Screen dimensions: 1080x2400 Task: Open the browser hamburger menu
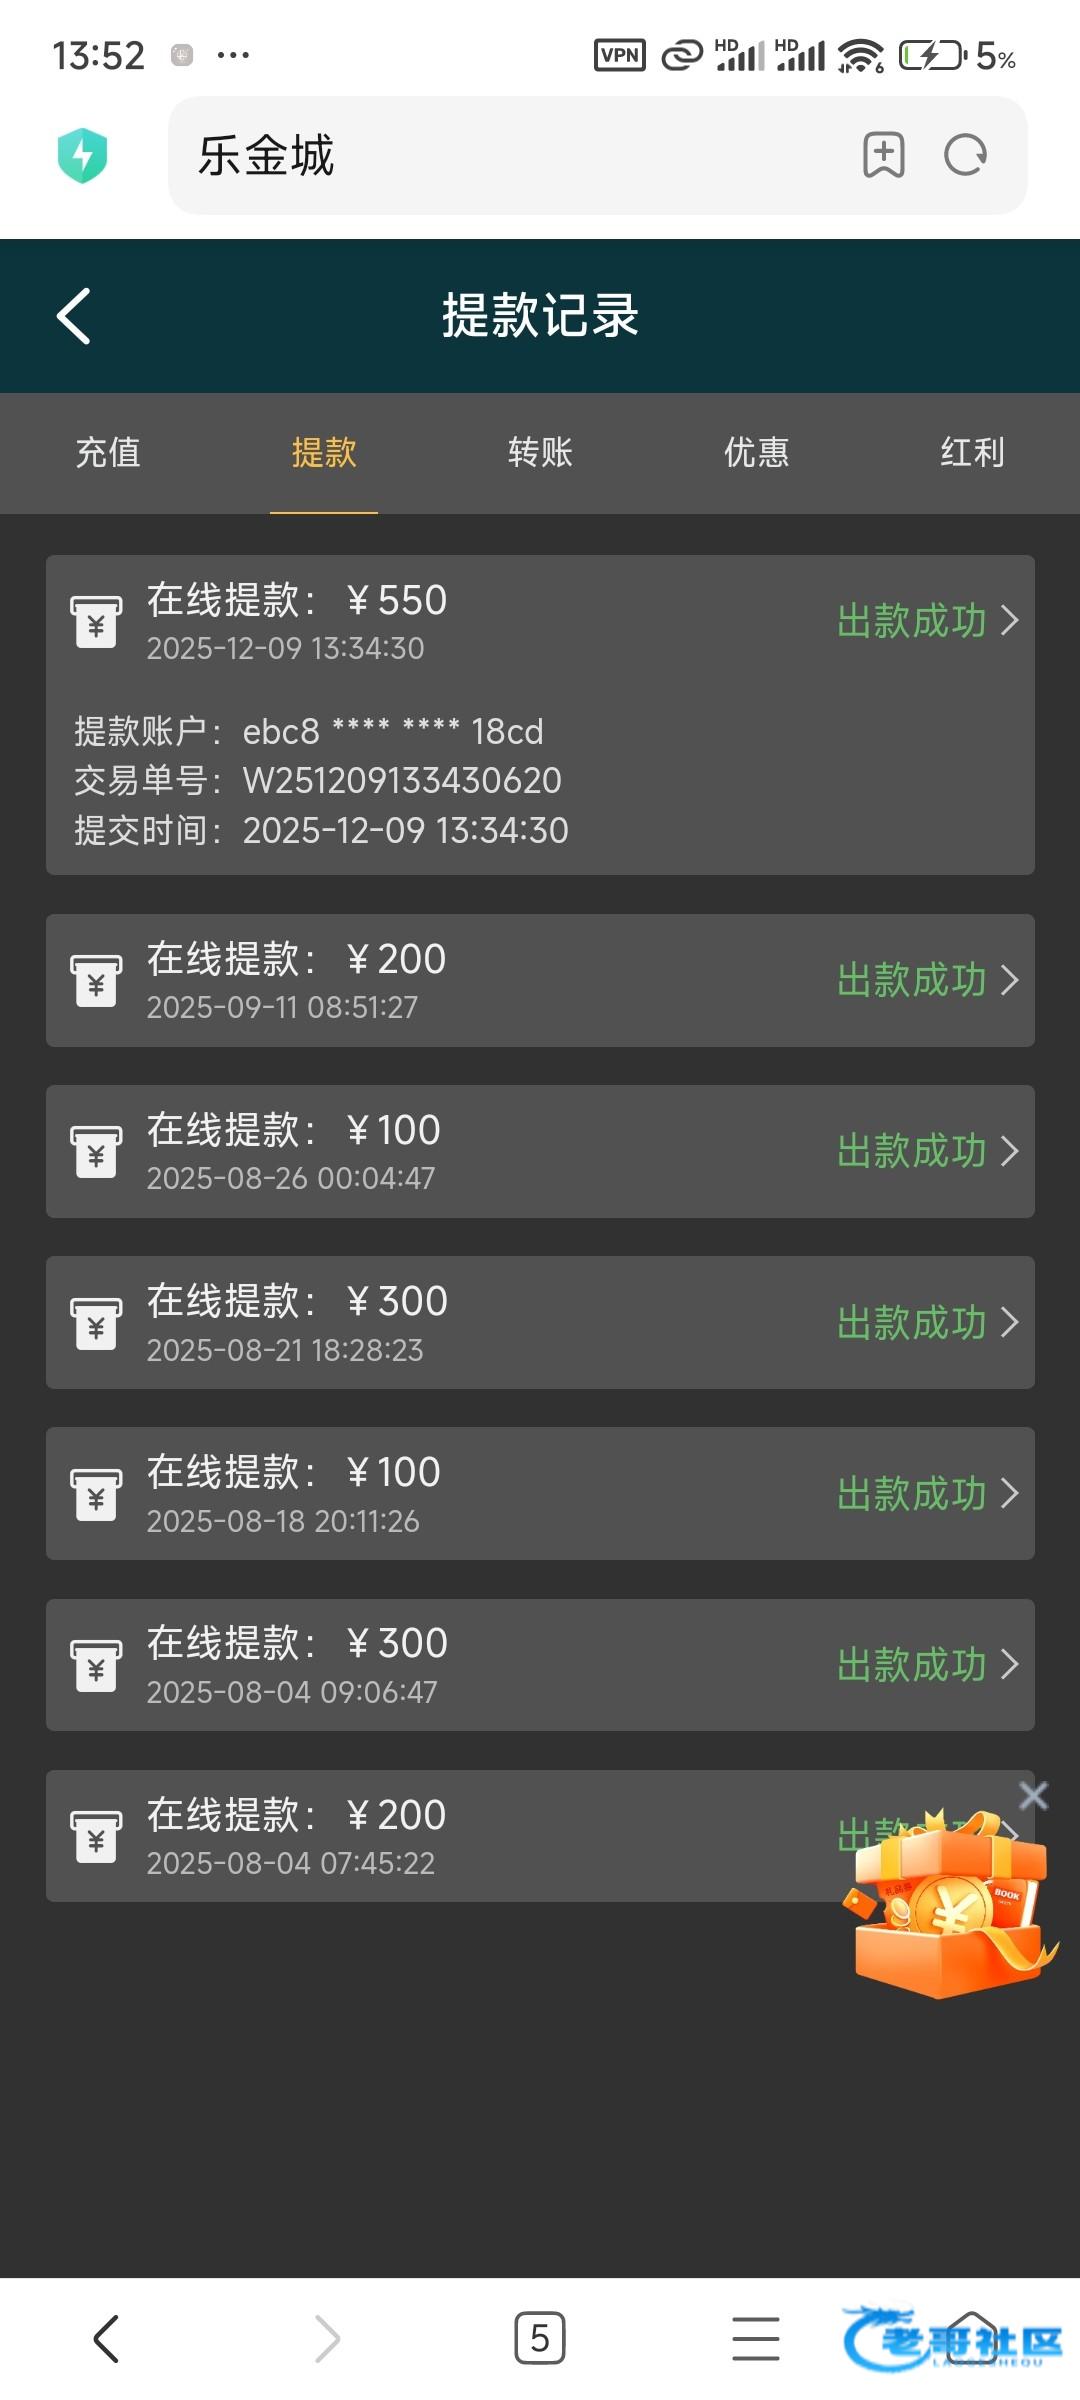755,2338
